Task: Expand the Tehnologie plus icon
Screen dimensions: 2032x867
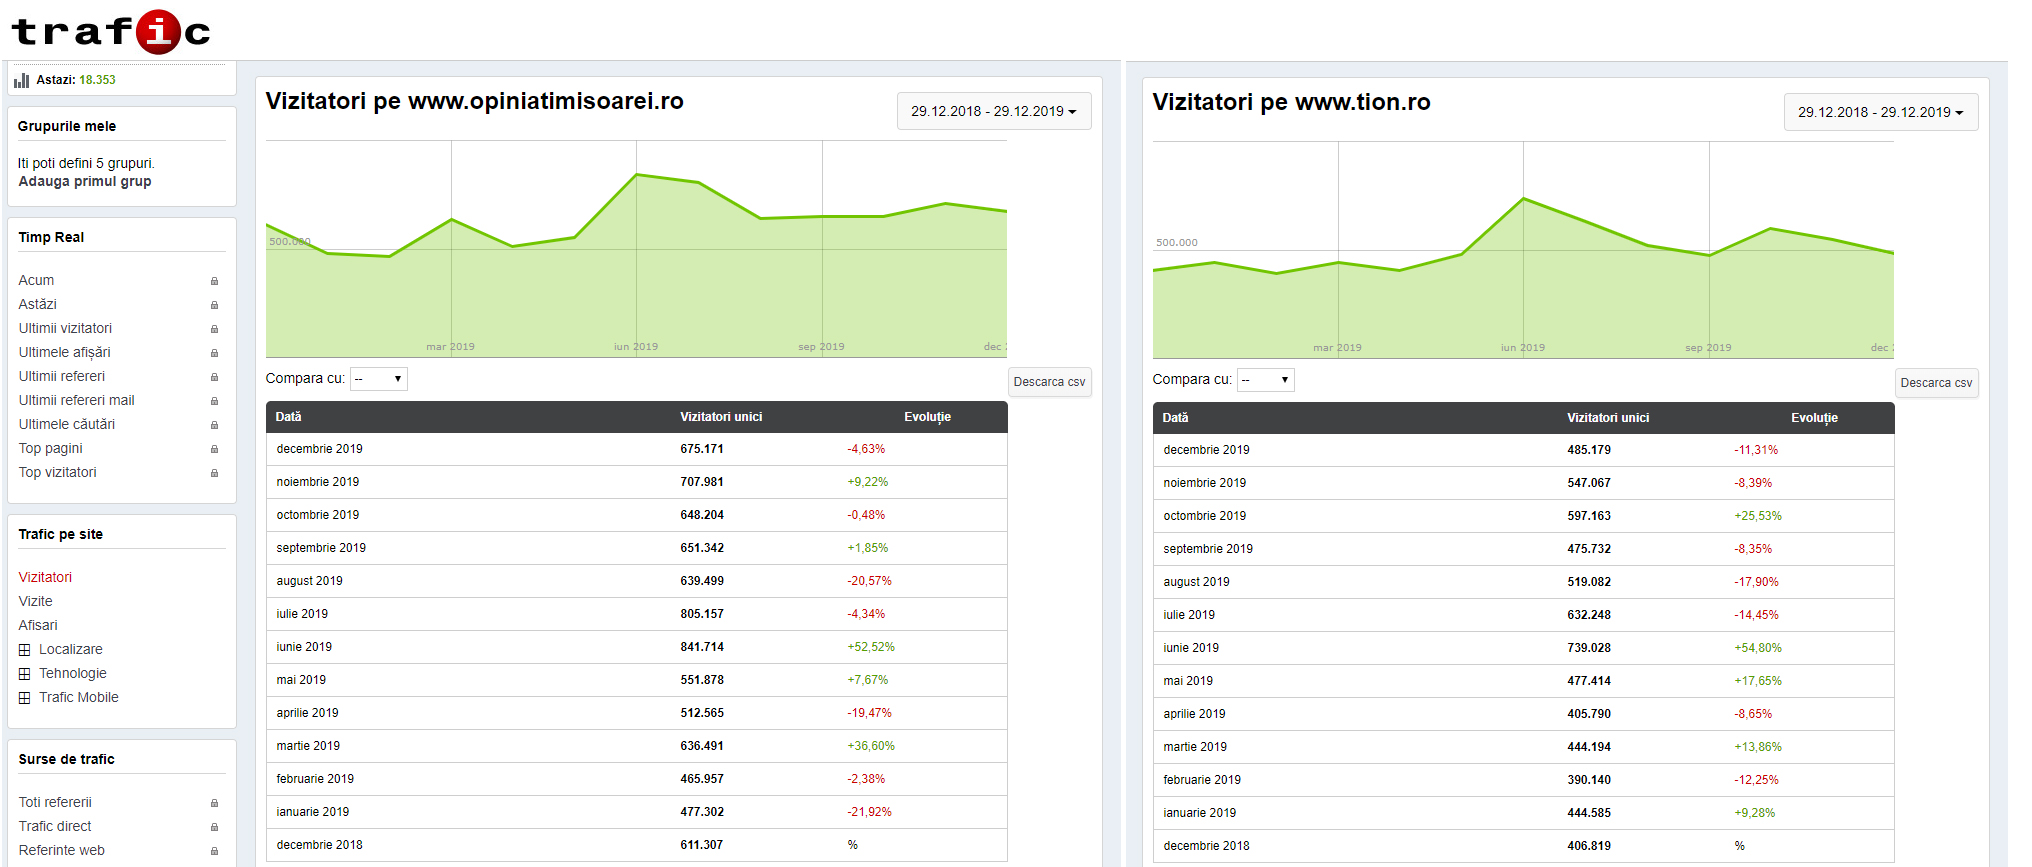Action: click(25, 674)
